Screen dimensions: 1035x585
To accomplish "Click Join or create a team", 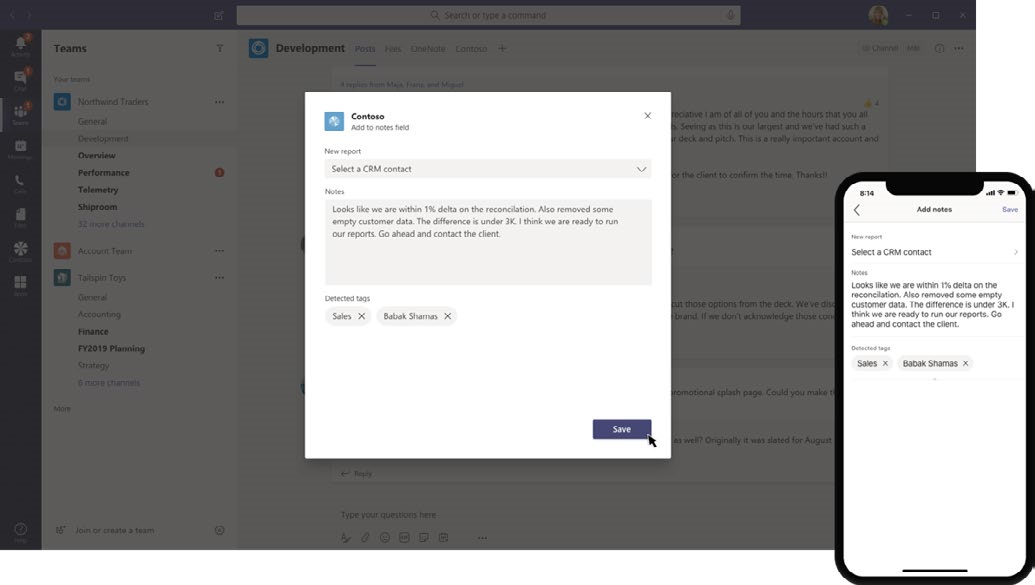I will click(x=114, y=530).
